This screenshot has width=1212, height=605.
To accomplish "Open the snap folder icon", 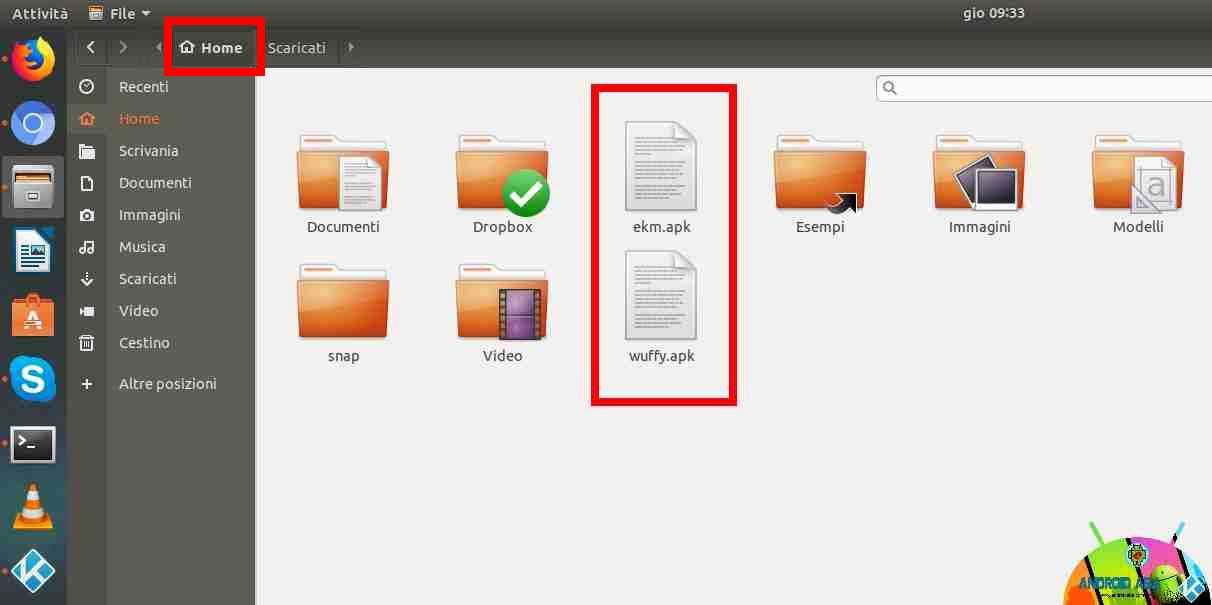I will 343,302.
